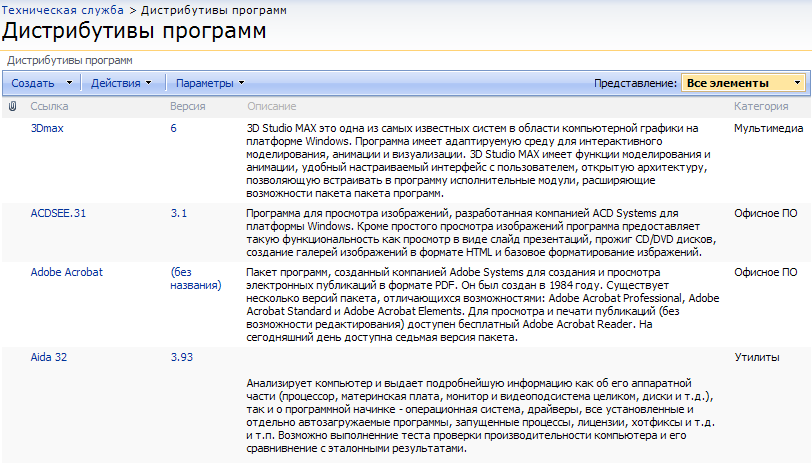Sort by the Категория column header
The width and height of the screenshot is (812, 463).
click(x=761, y=106)
